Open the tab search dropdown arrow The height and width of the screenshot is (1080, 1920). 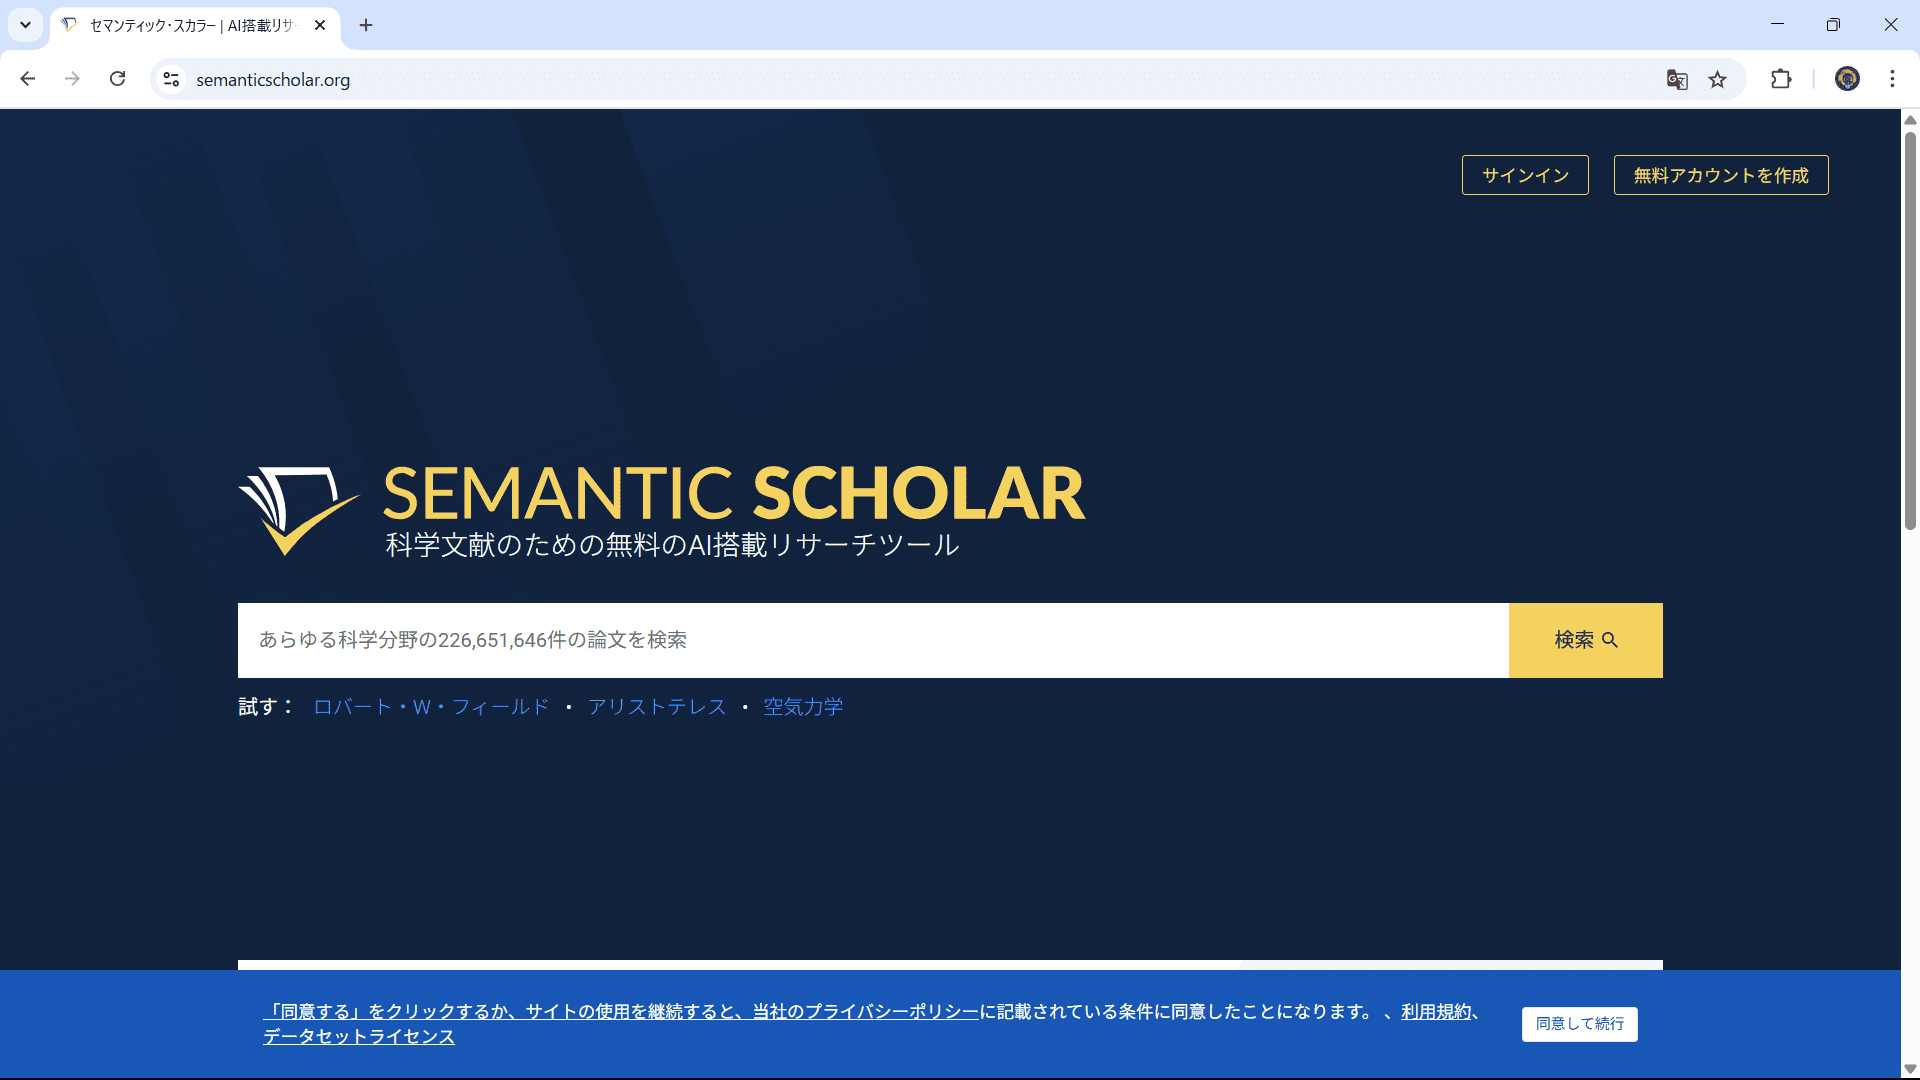tap(25, 25)
